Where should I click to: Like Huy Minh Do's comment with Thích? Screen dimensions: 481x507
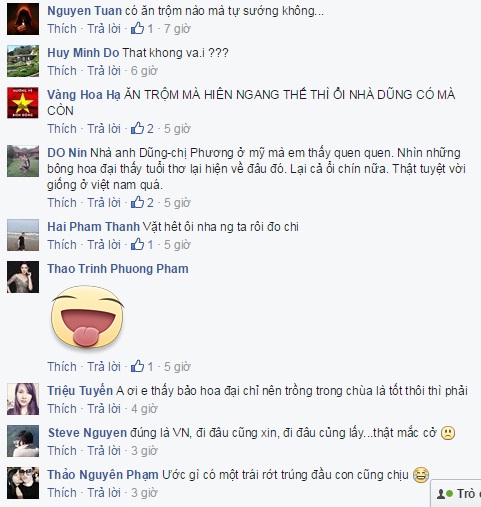click(x=62, y=71)
